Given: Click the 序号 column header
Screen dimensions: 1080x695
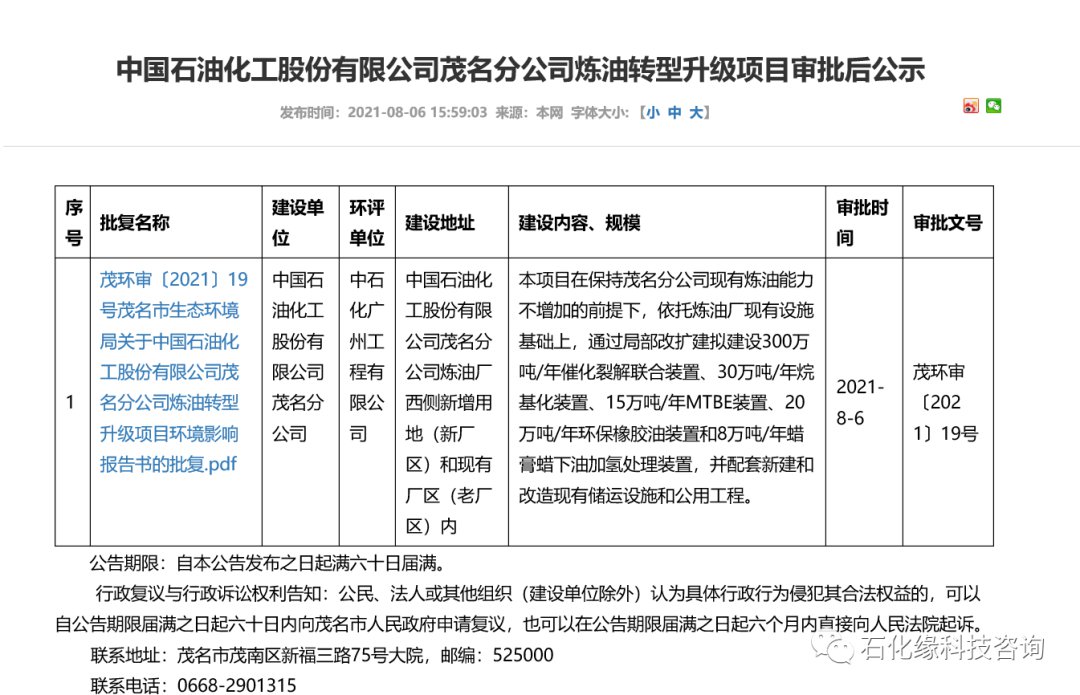Looking at the screenshot, I should pos(73,222).
